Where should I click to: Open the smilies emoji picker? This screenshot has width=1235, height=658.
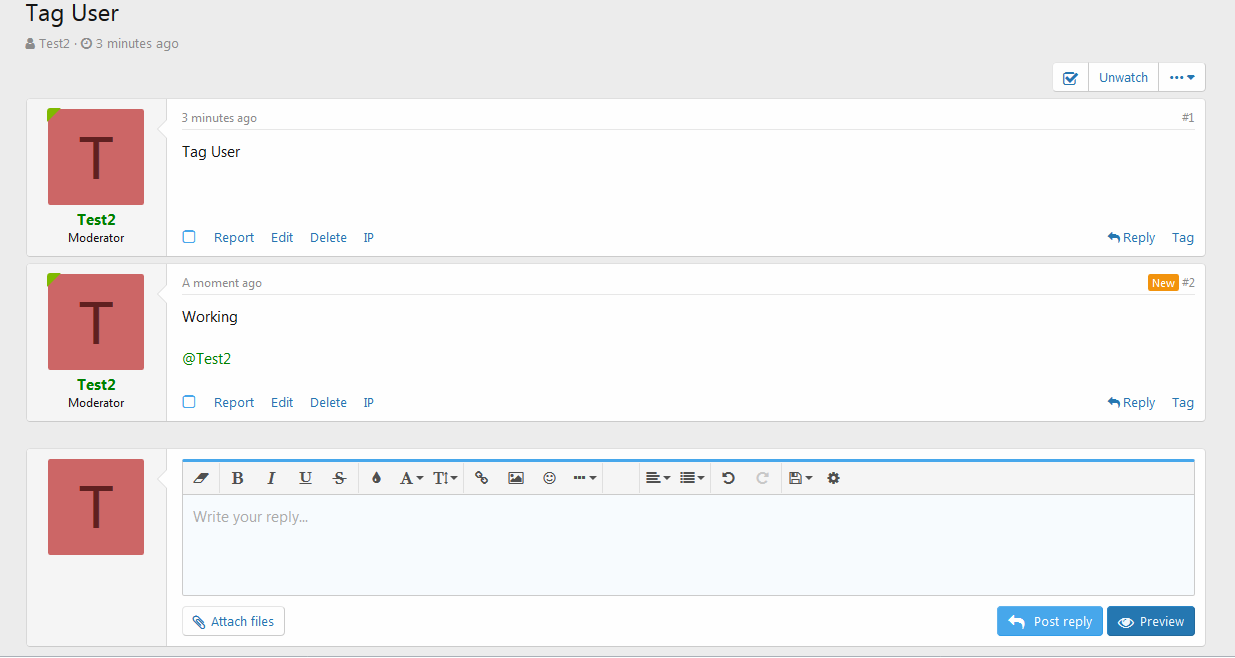coord(549,478)
